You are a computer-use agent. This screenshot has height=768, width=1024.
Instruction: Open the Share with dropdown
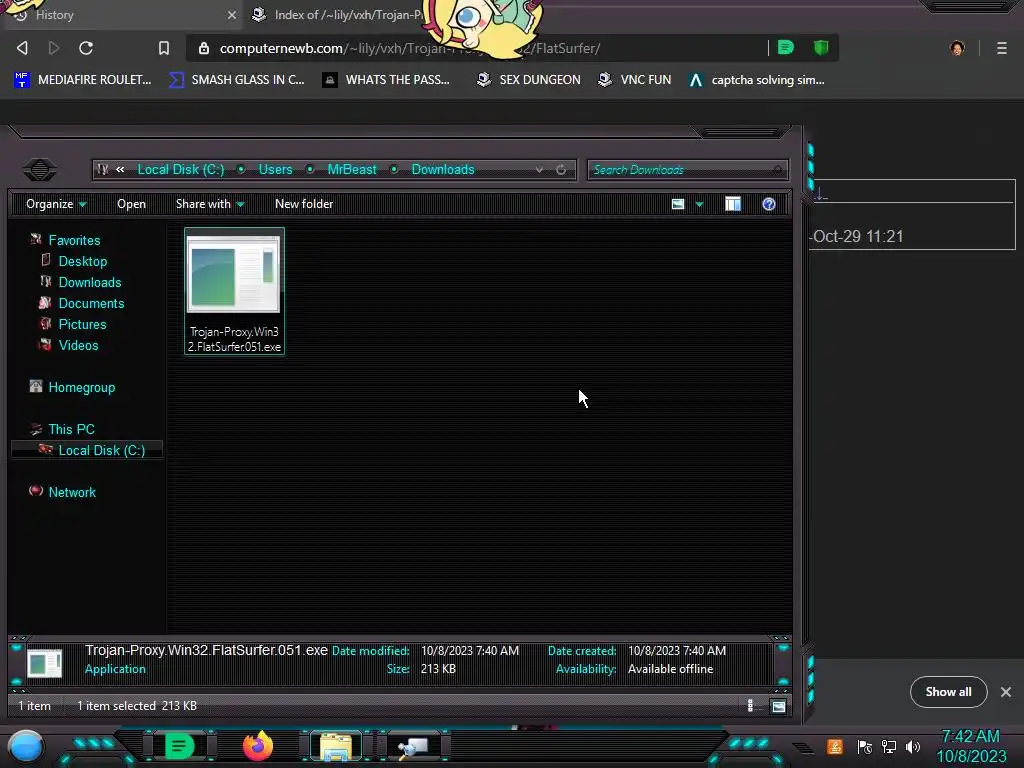coord(210,204)
